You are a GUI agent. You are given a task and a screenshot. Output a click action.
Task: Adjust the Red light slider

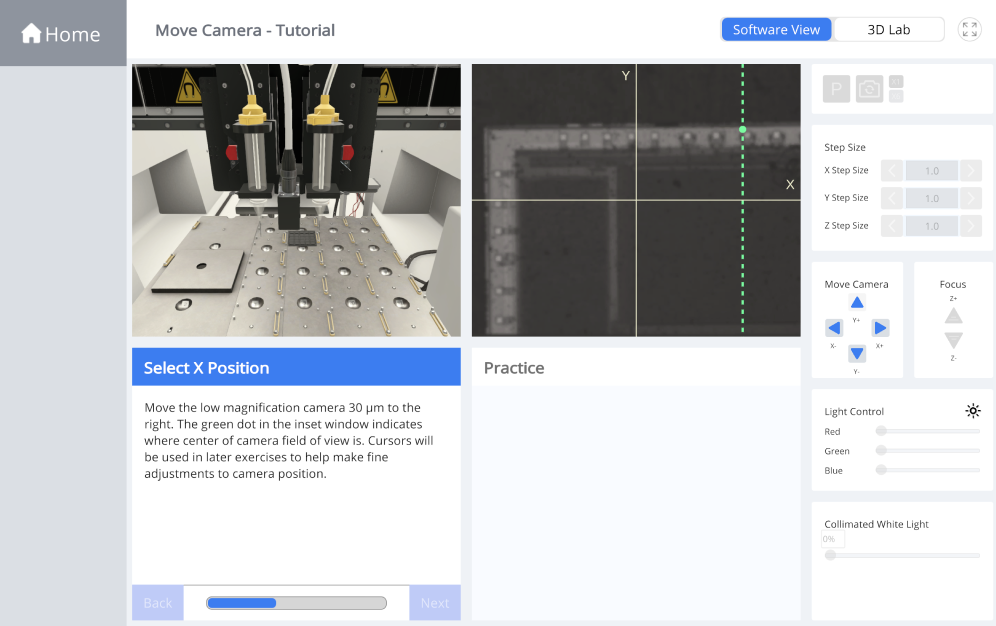coord(930,431)
